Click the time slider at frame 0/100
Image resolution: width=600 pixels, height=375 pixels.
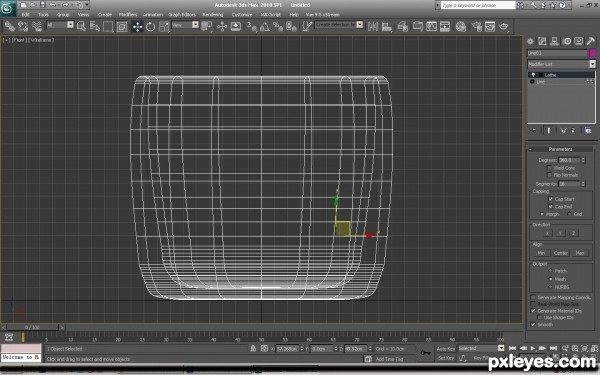click(x=33, y=328)
